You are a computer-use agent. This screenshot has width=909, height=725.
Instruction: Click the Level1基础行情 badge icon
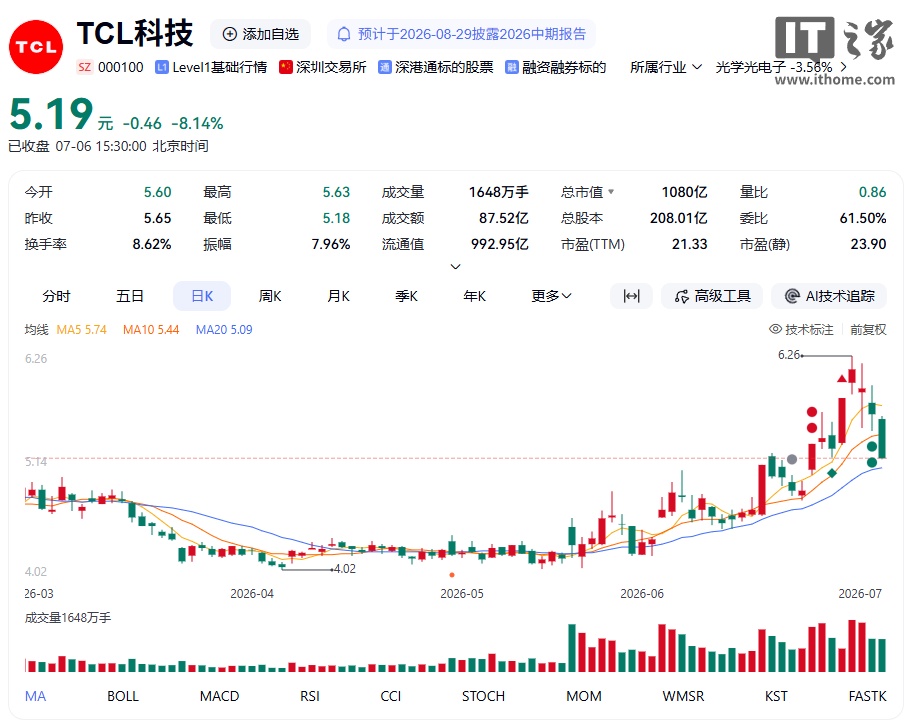pyautogui.click(x=161, y=67)
